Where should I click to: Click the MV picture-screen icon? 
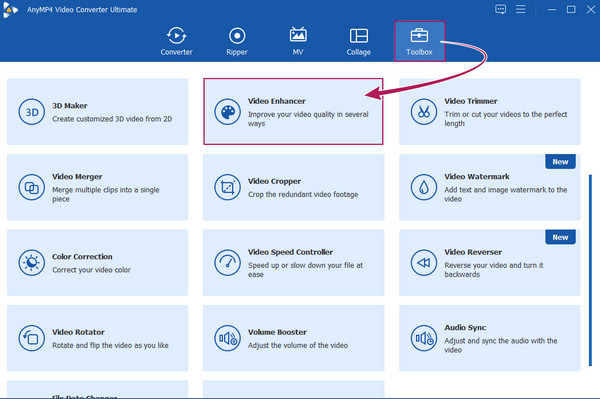coord(298,35)
